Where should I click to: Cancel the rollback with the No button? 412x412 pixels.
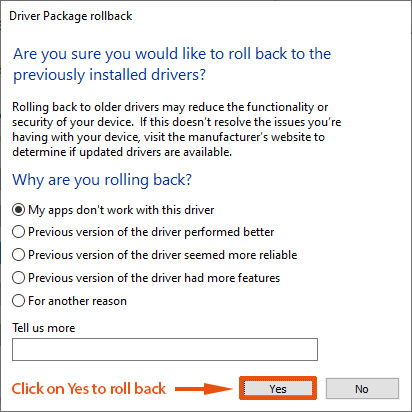tap(362, 389)
